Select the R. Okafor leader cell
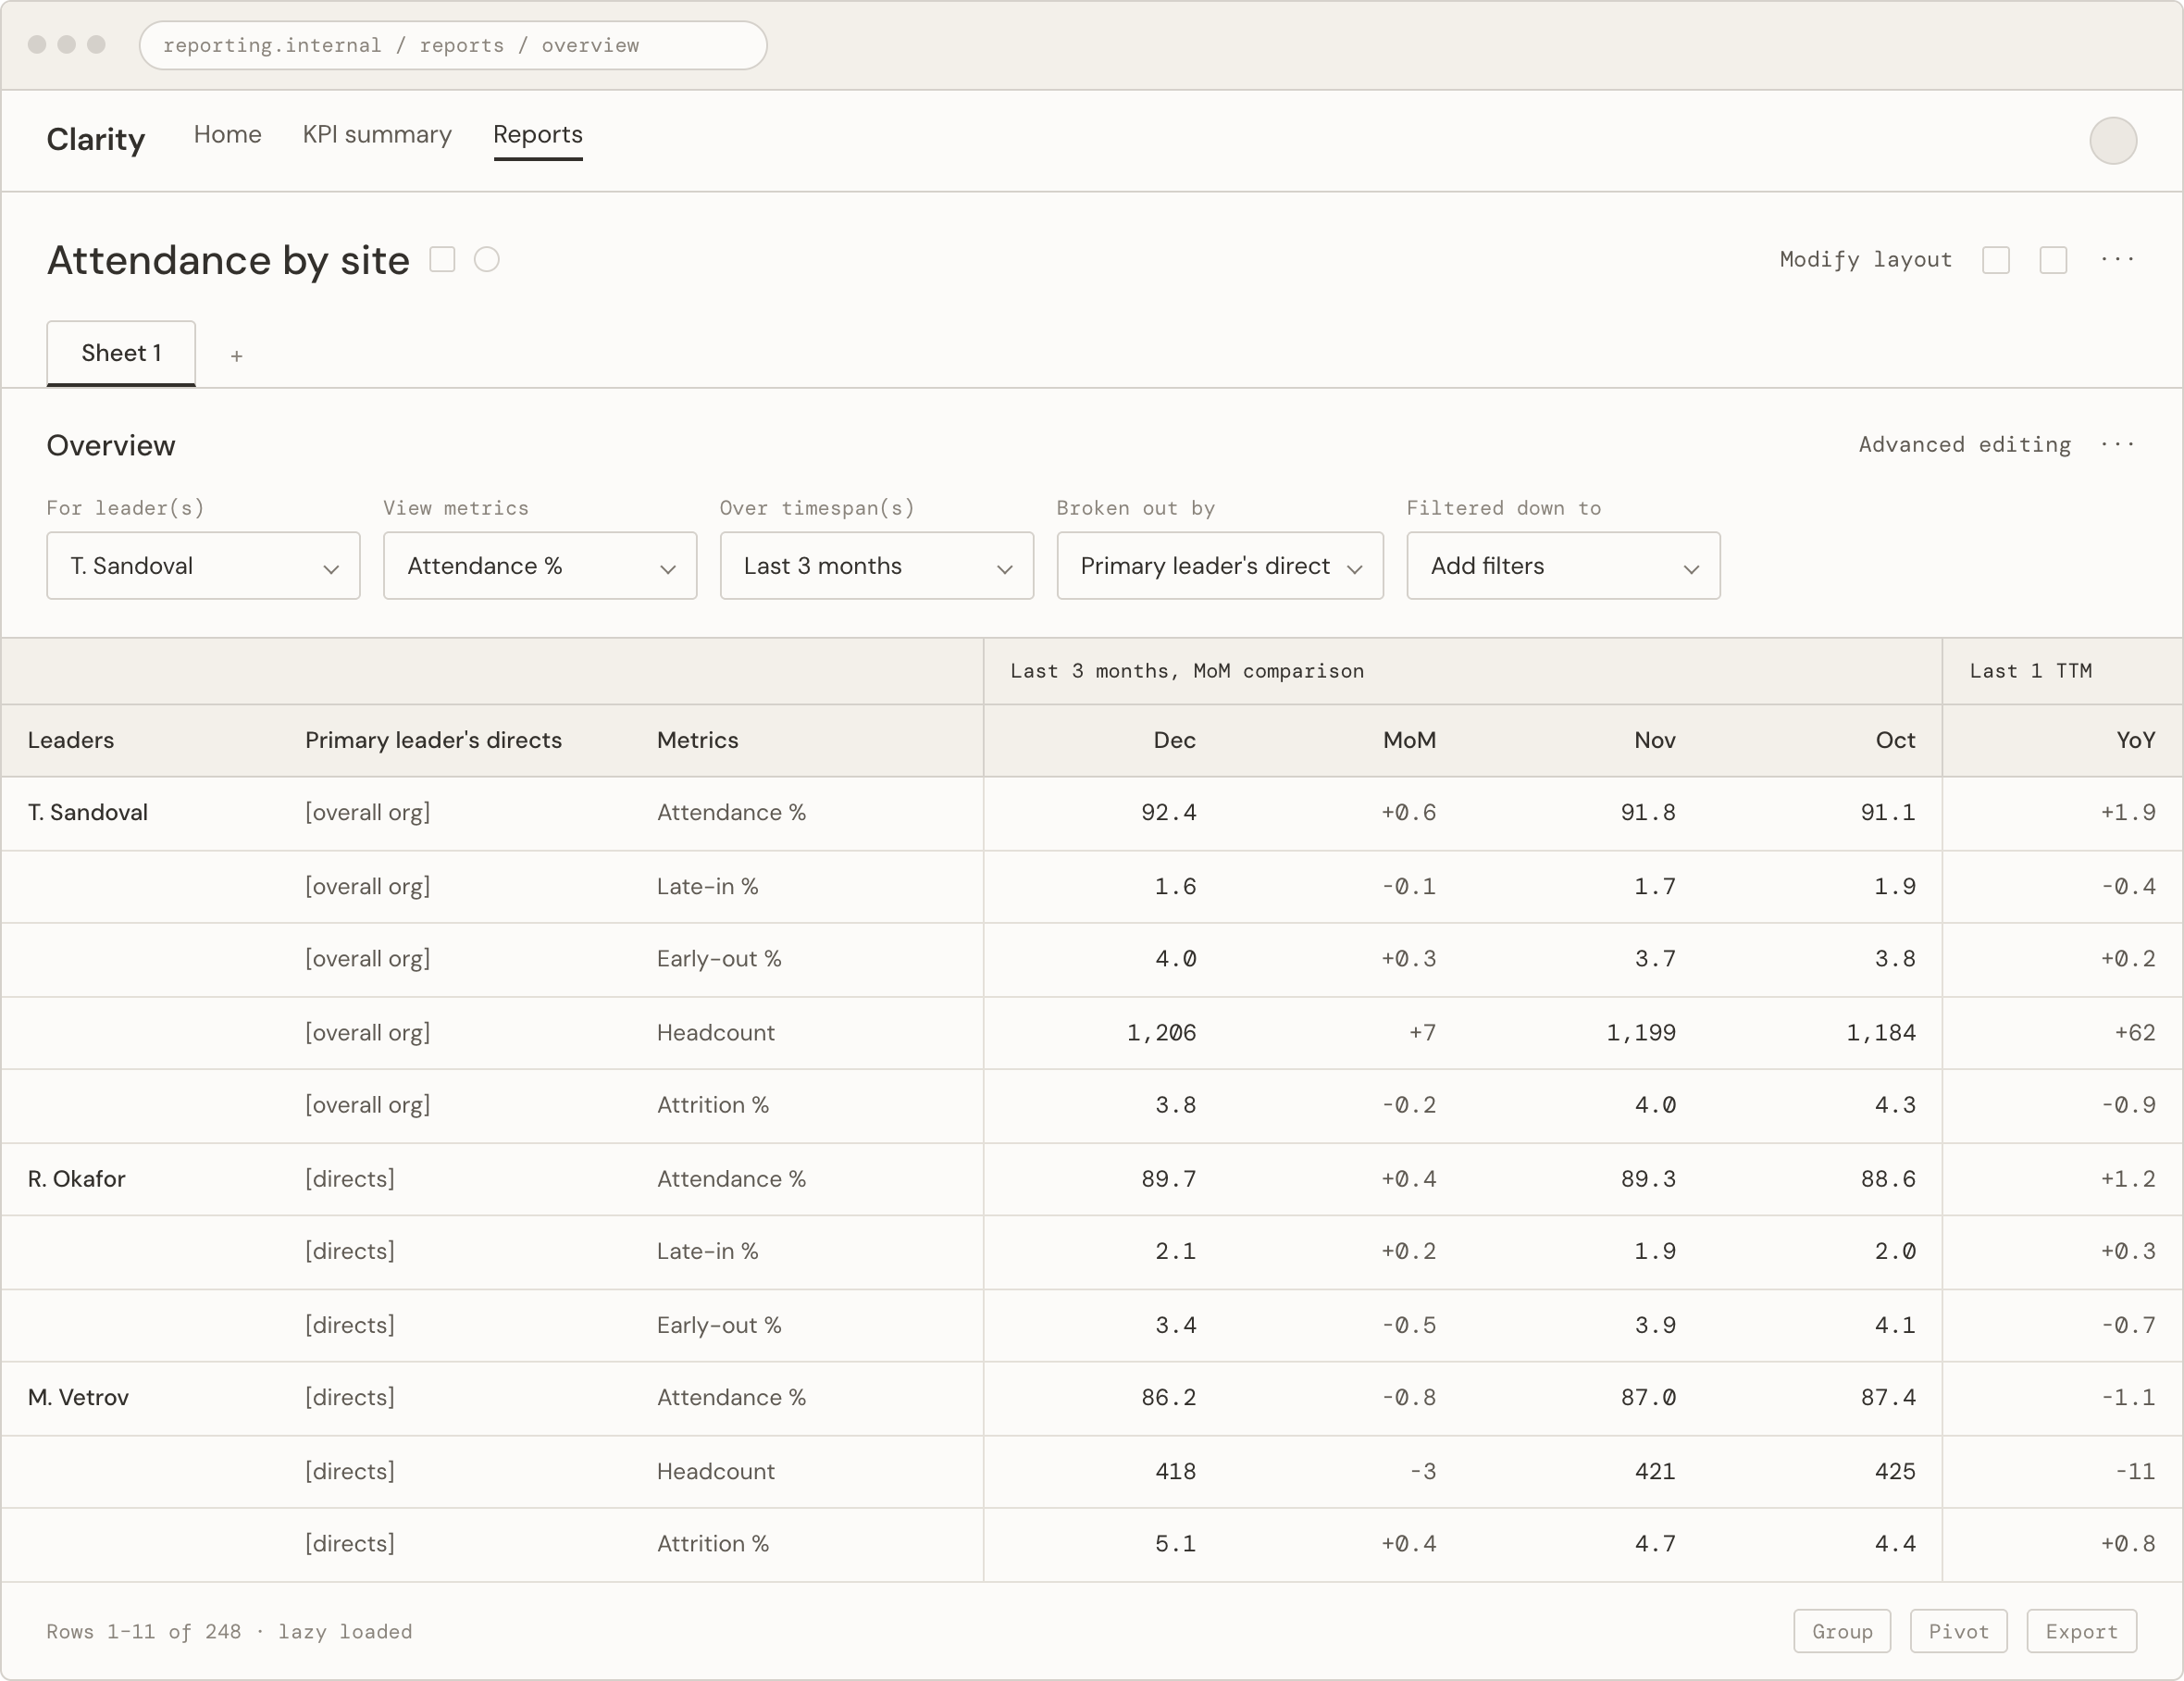This screenshot has width=2184, height=1681. 77,1178
